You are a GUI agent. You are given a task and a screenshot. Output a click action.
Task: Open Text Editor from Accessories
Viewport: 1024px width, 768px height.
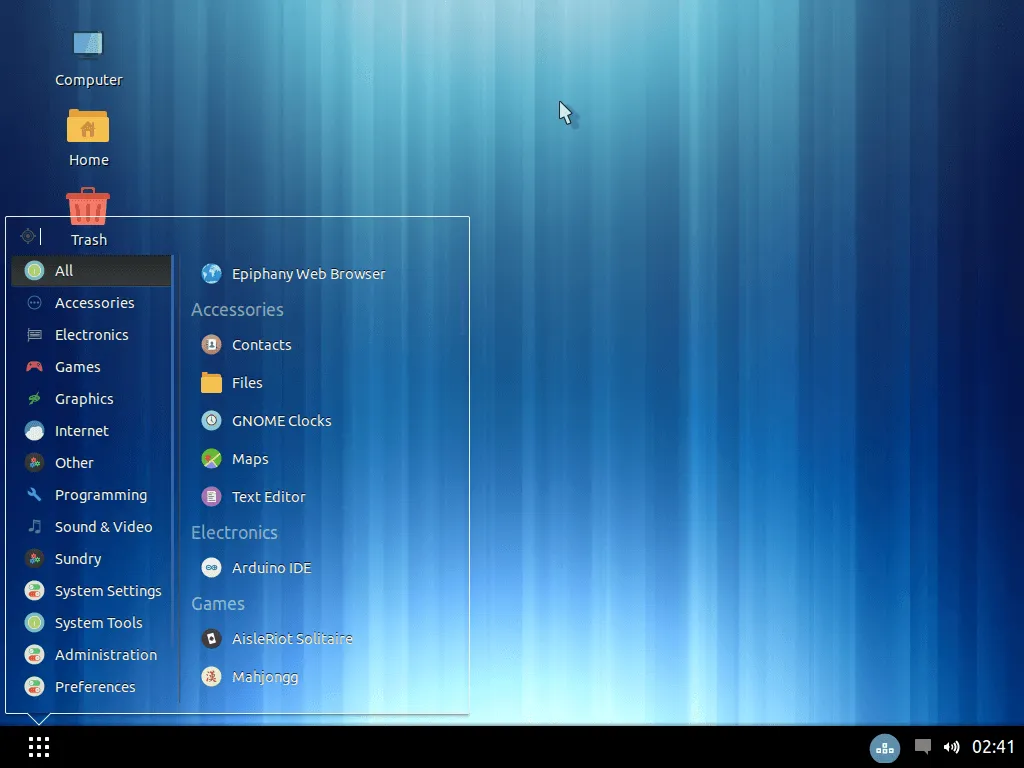point(267,497)
